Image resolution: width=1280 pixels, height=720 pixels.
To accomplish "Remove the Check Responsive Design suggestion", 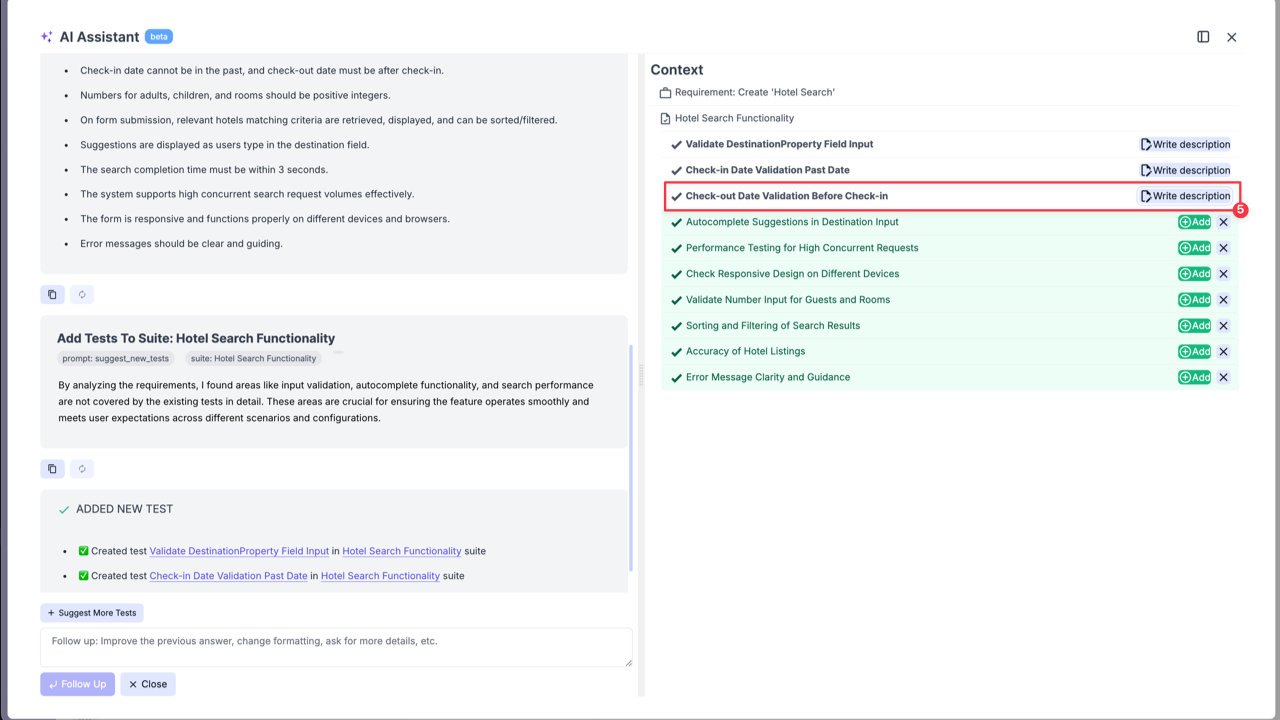I will 1223,273.
